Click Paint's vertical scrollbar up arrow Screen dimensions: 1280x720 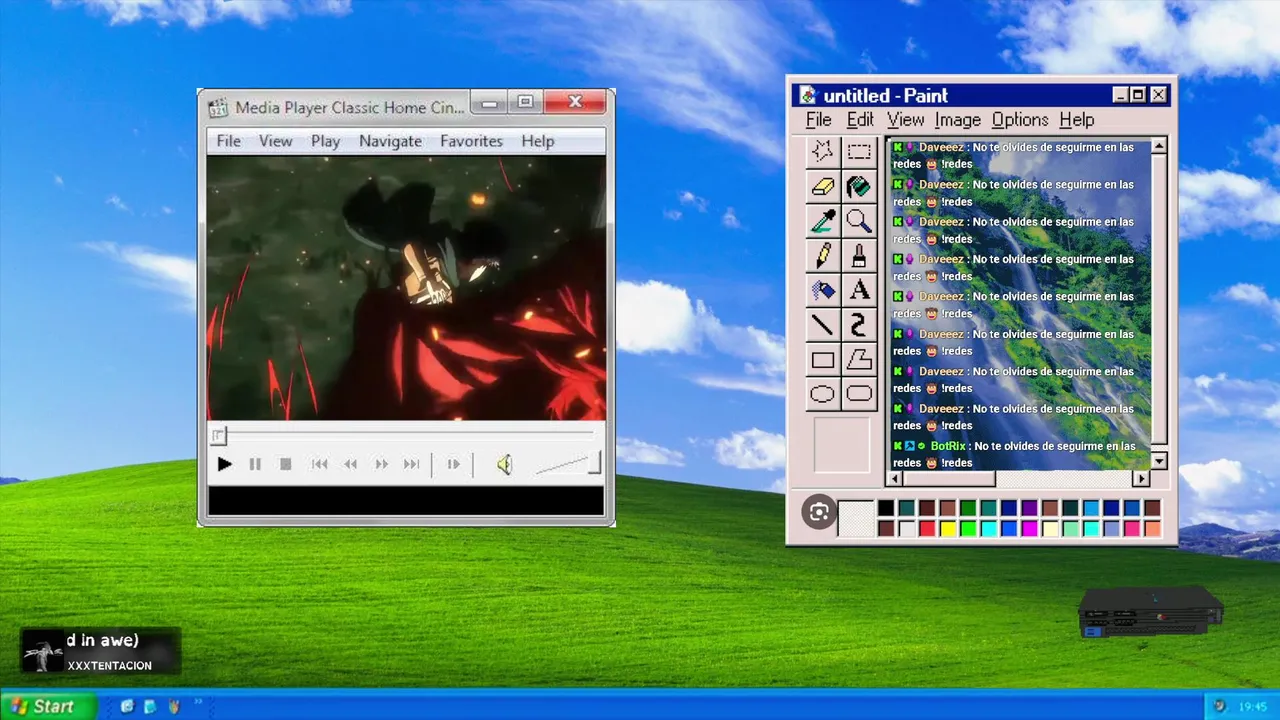(1158, 147)
